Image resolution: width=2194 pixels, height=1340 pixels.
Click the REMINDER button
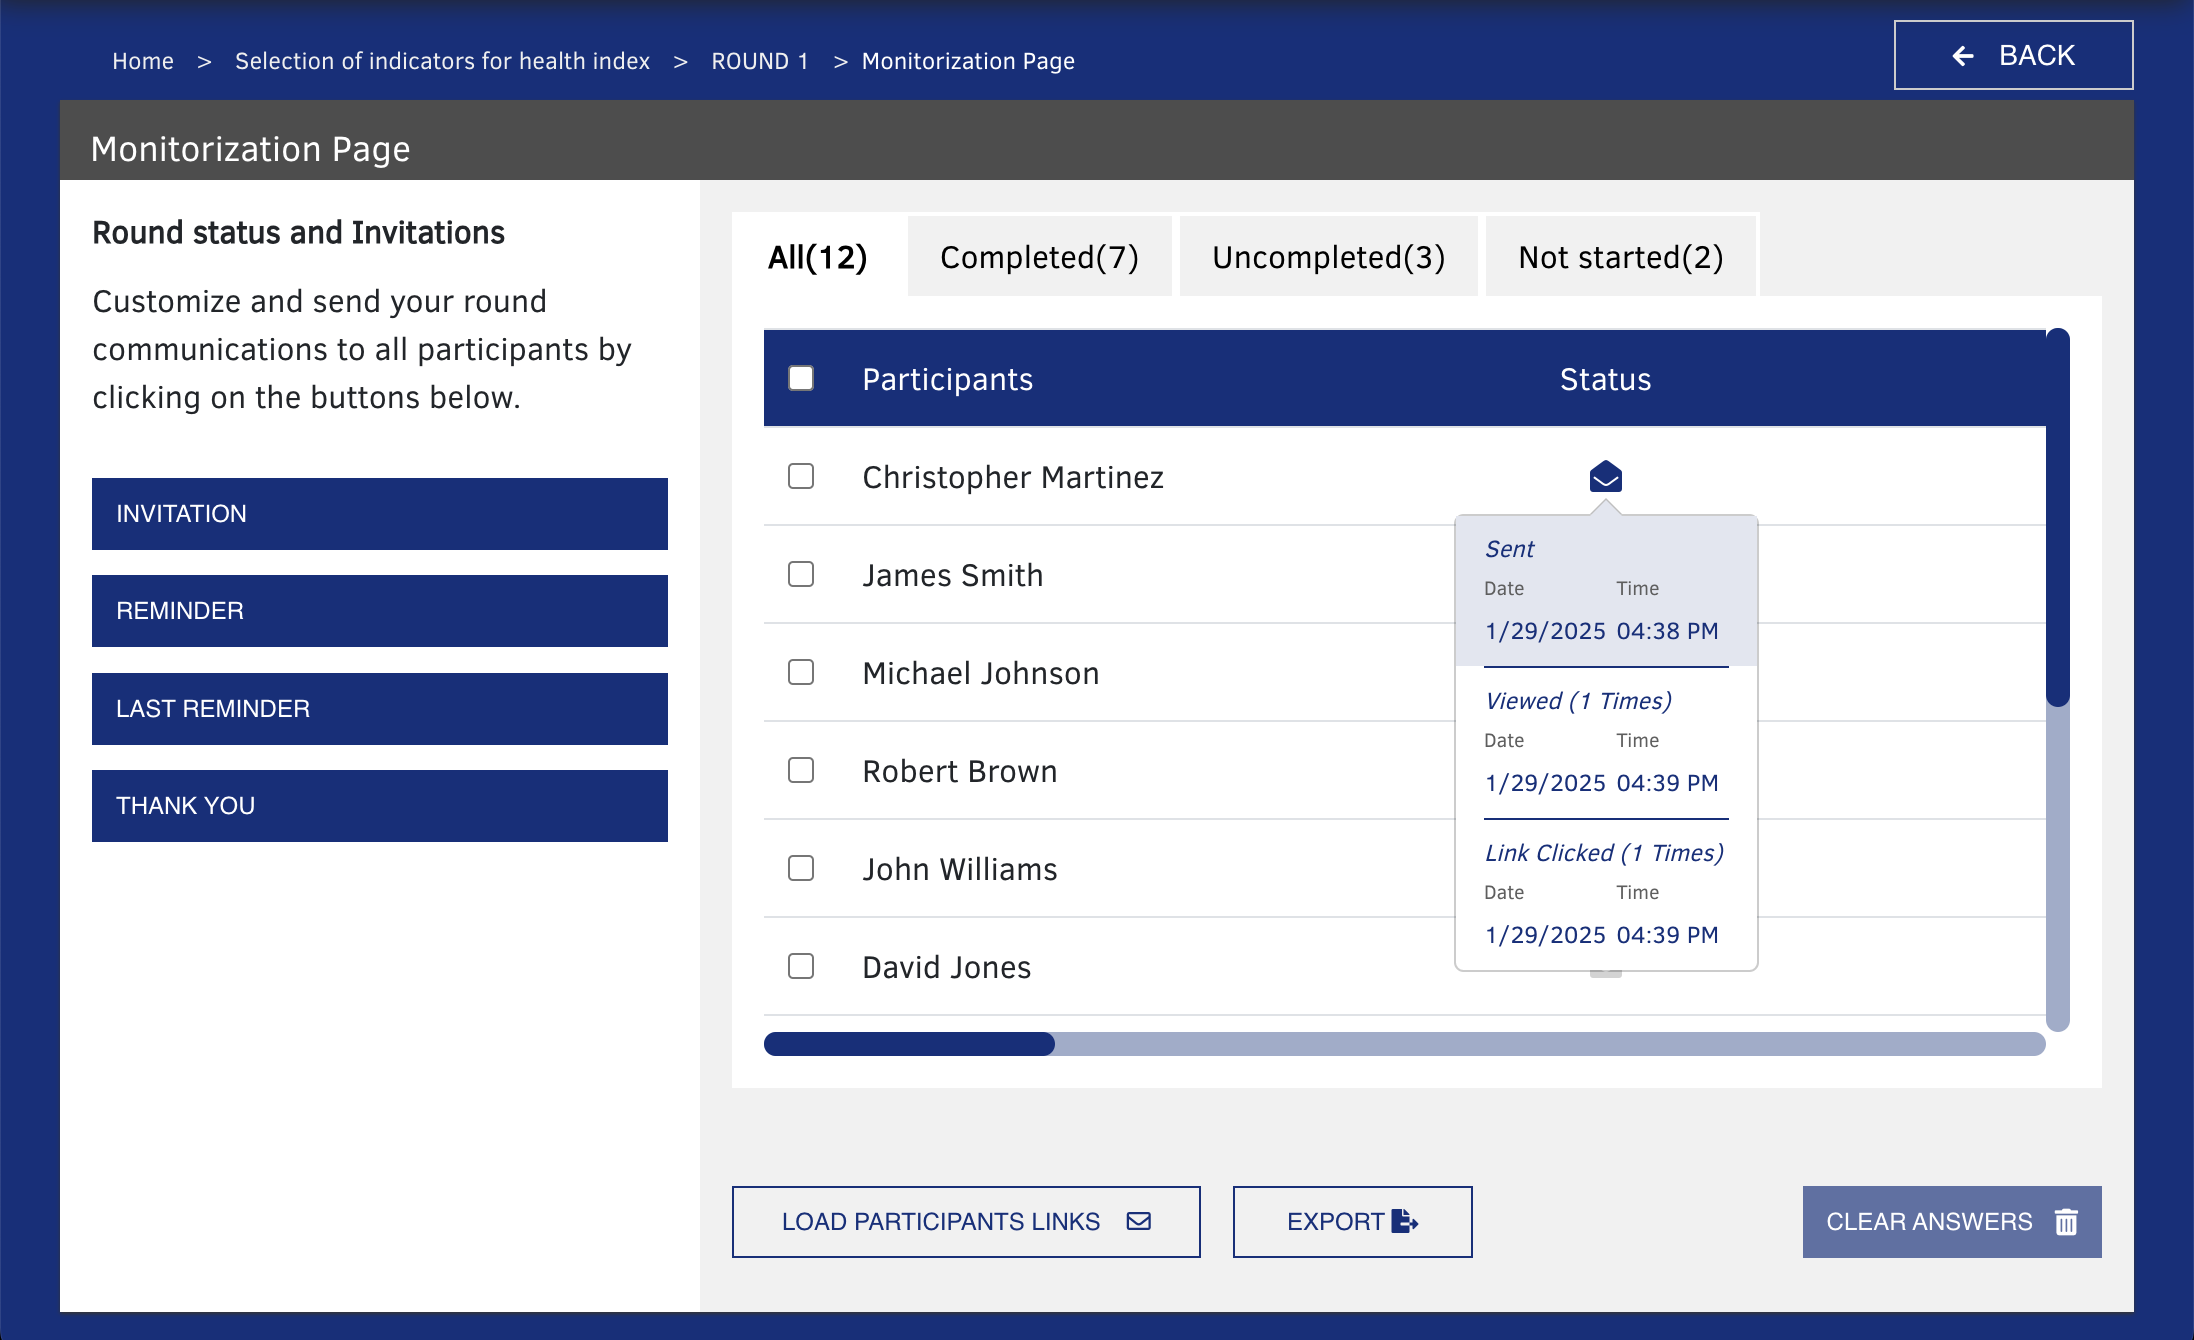[x=380, y=611]
